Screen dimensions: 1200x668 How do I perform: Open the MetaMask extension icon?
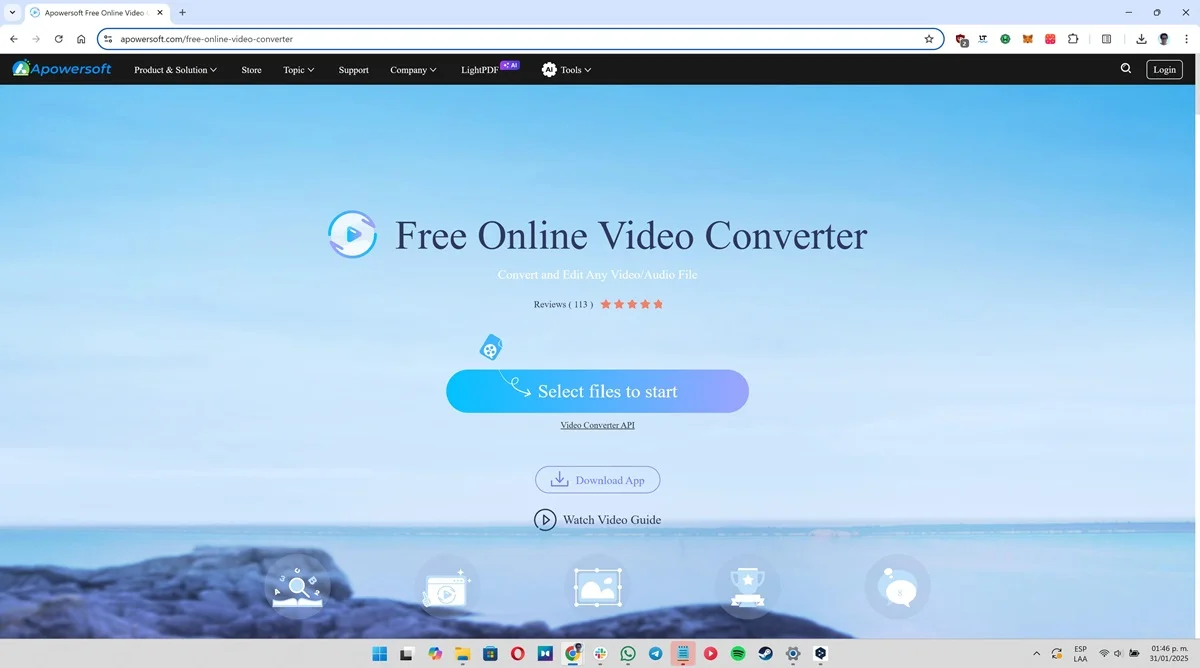pos(1027,39)
